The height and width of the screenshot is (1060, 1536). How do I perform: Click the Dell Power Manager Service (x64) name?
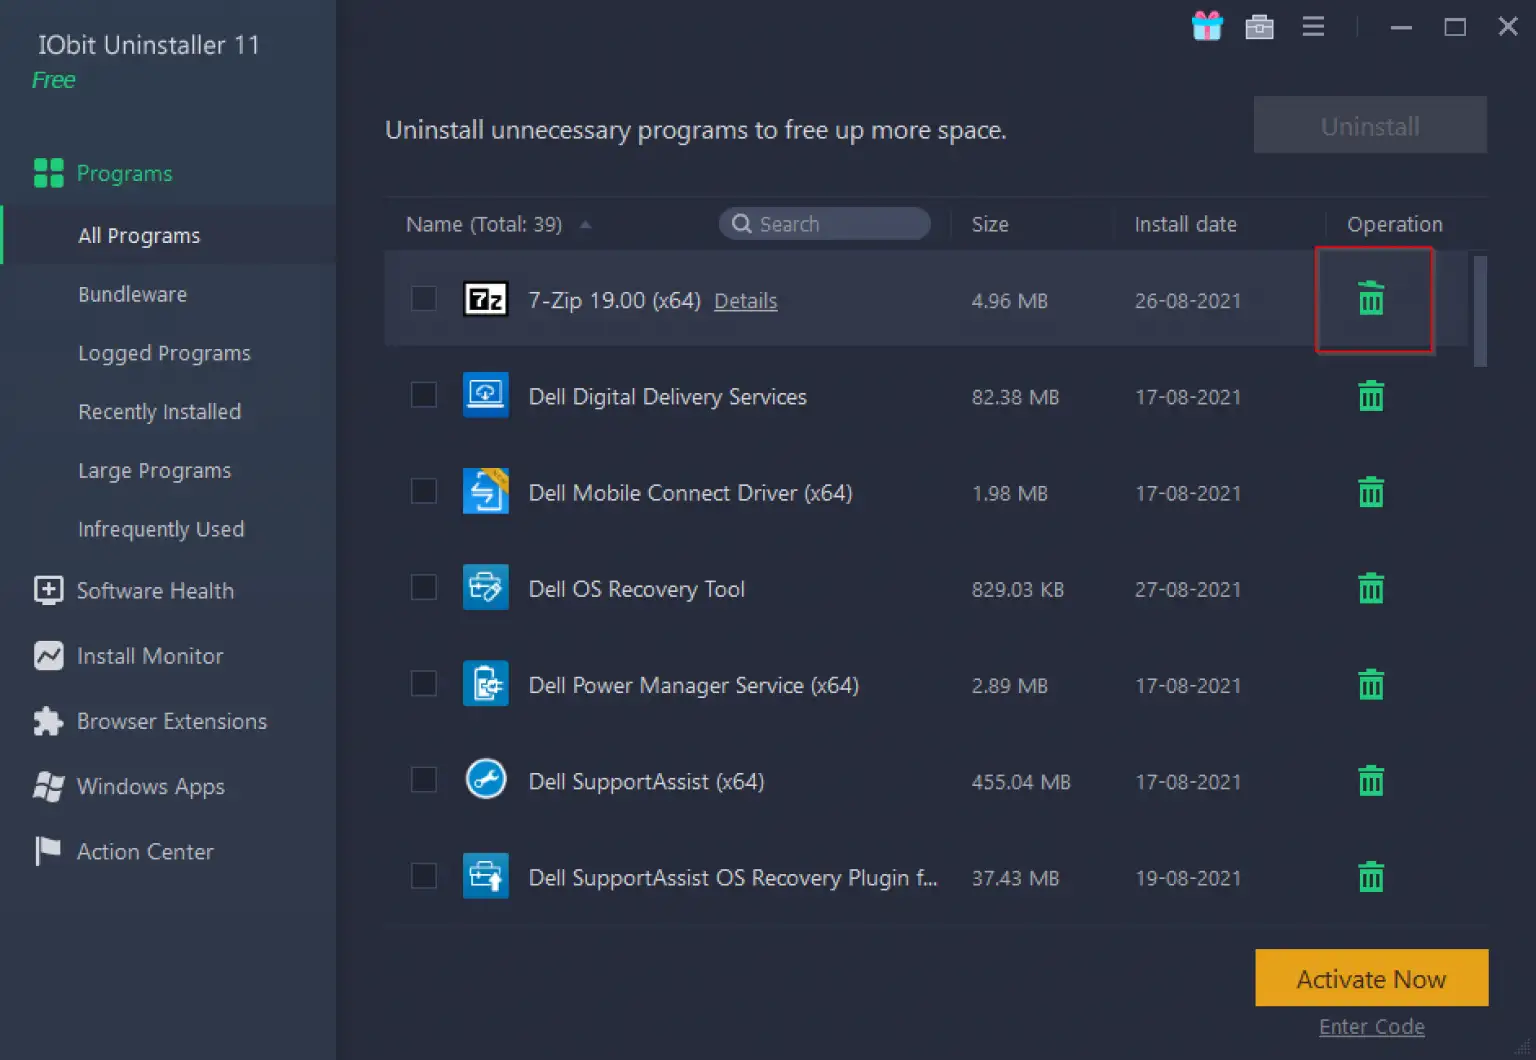(693, 685)
